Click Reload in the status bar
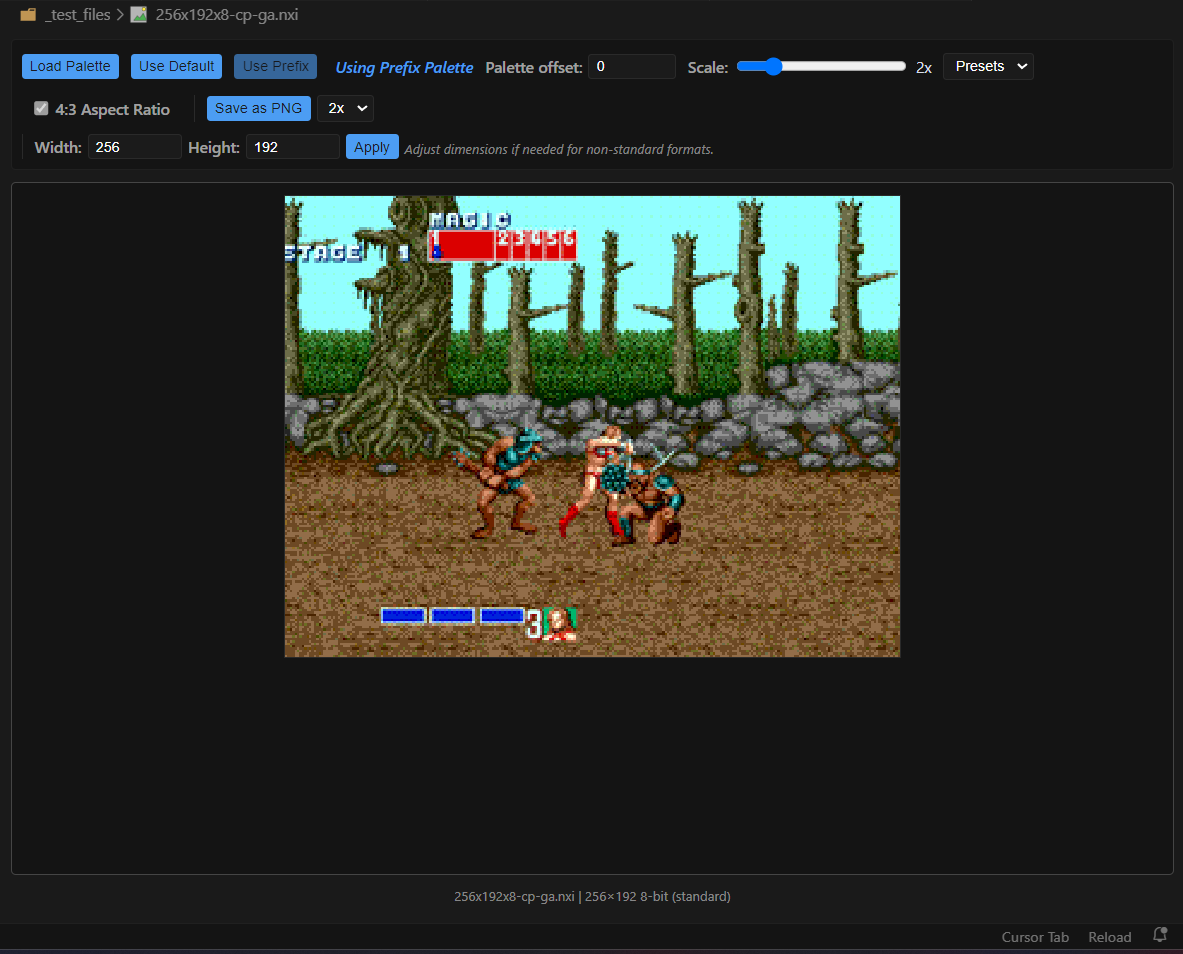The image size is (1183, 954). (1110, 937)
